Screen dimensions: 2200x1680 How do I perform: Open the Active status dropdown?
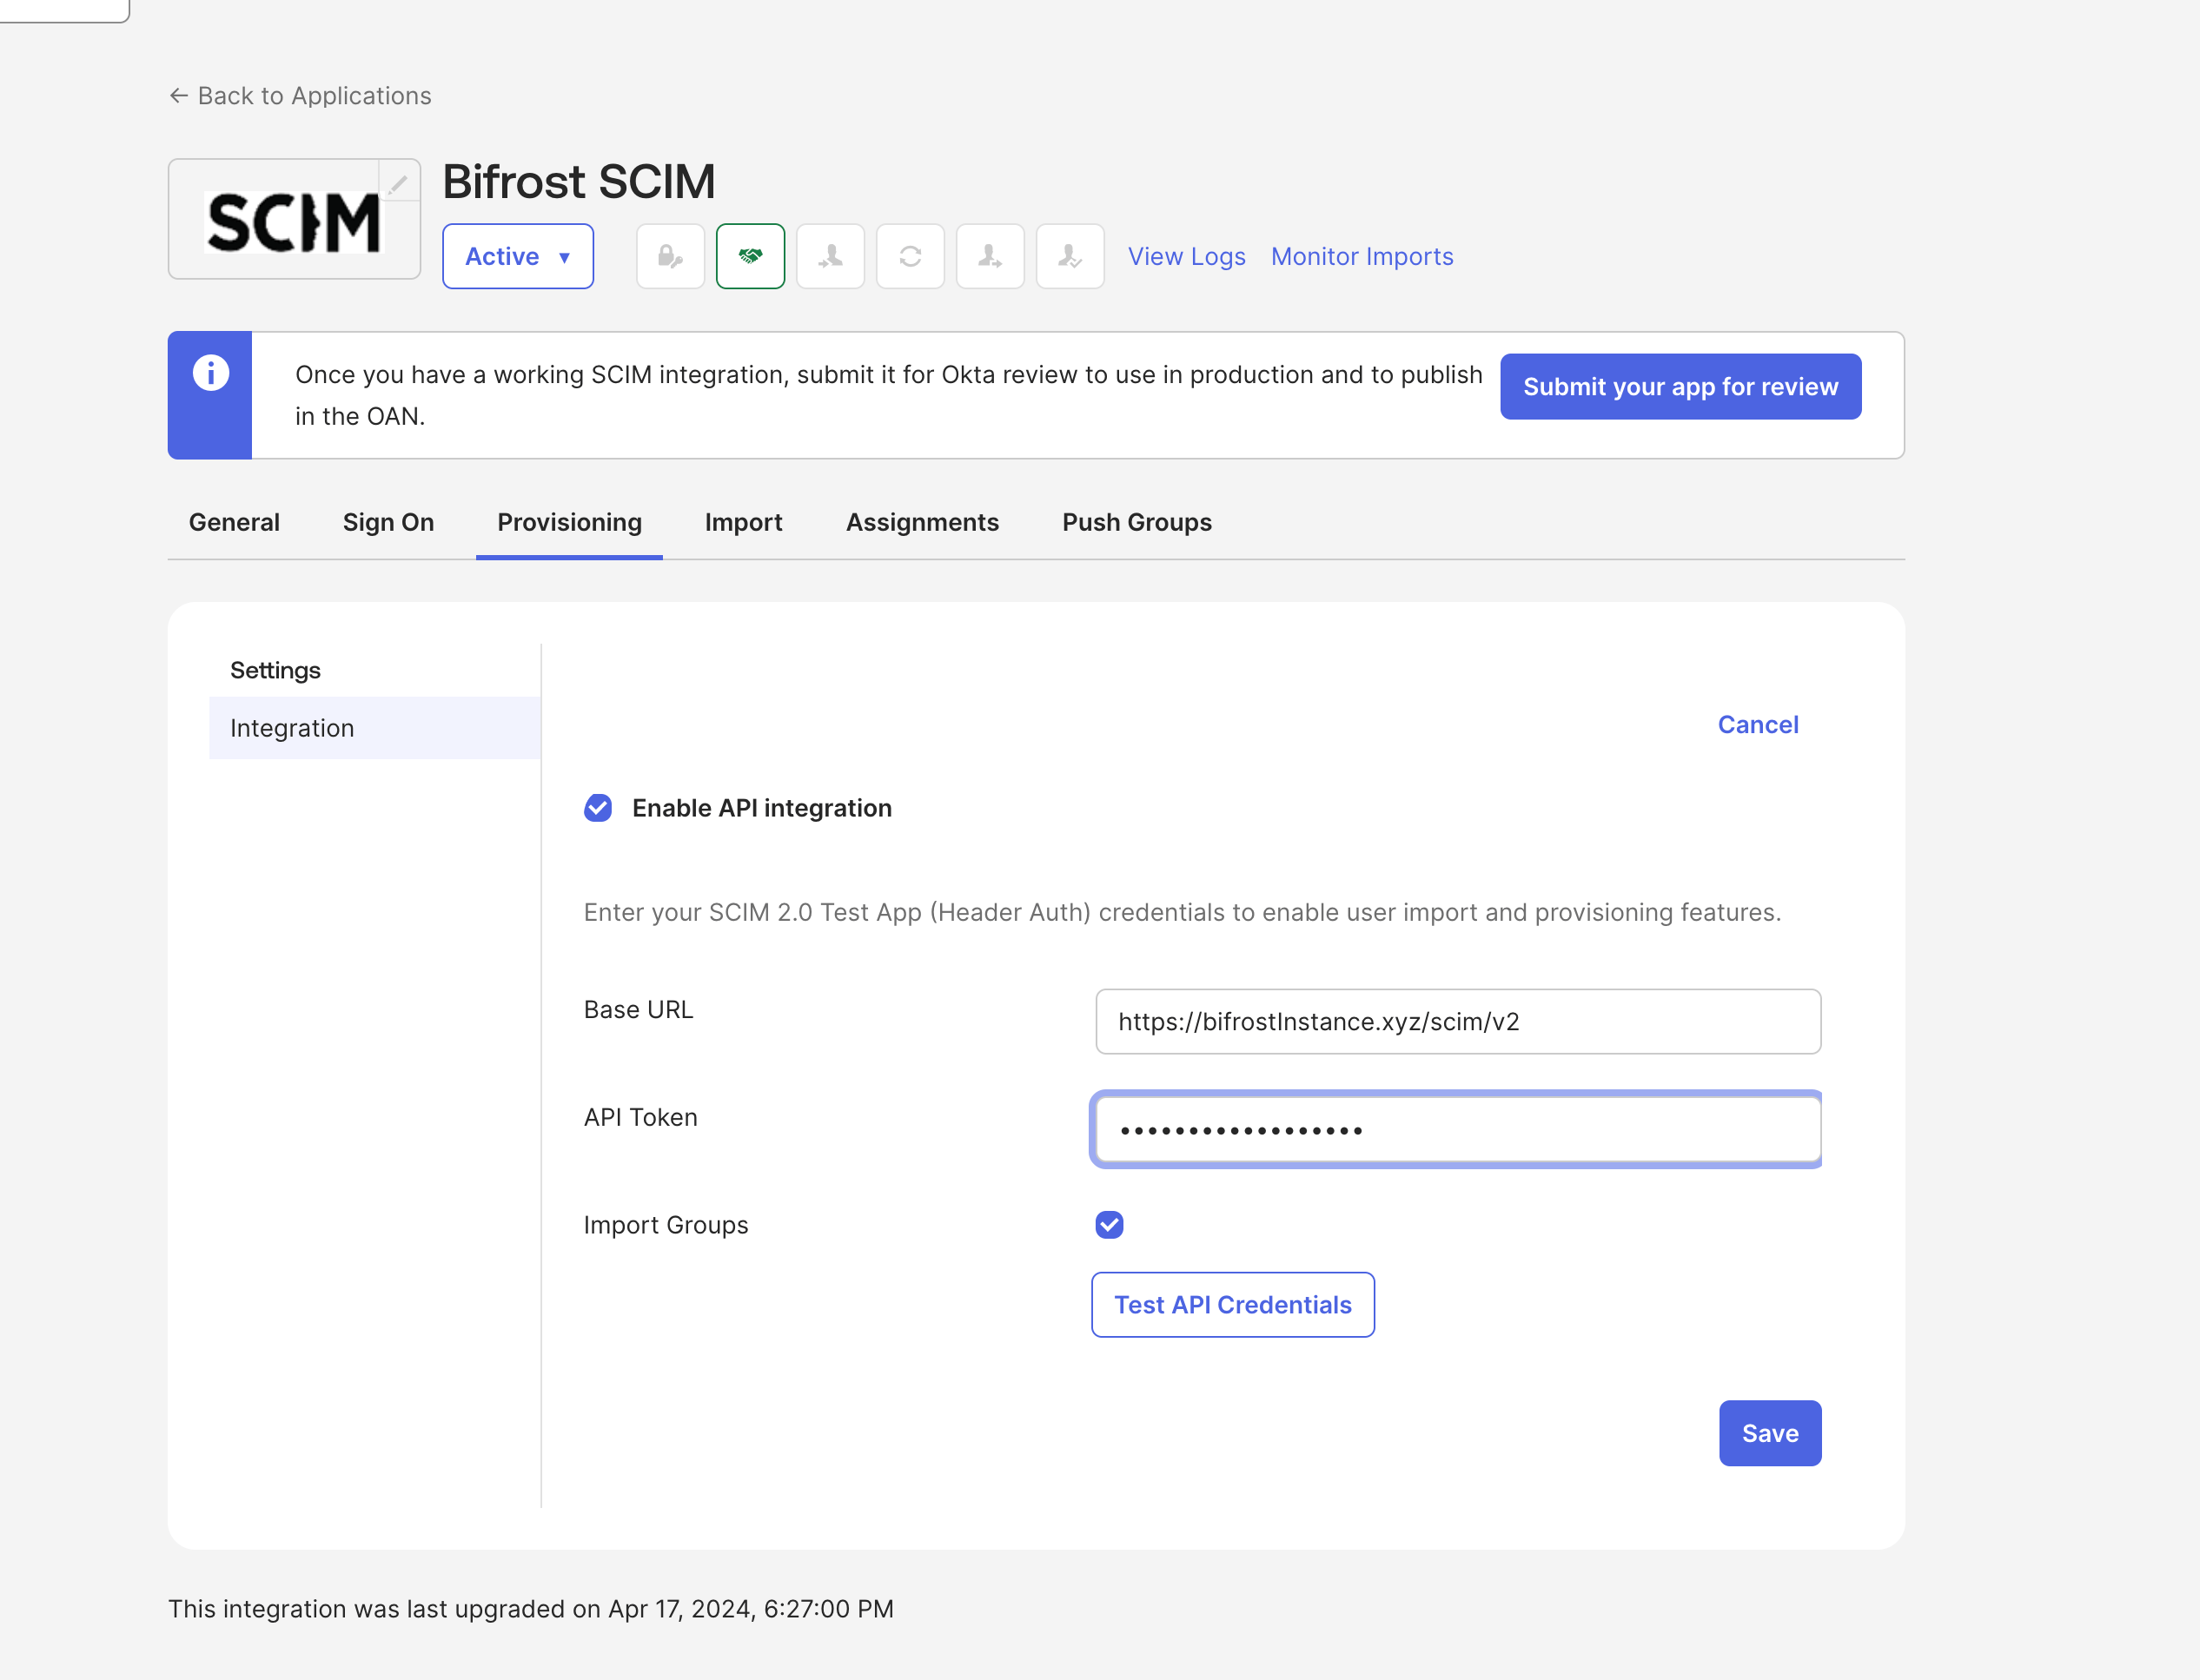[518, 256]
